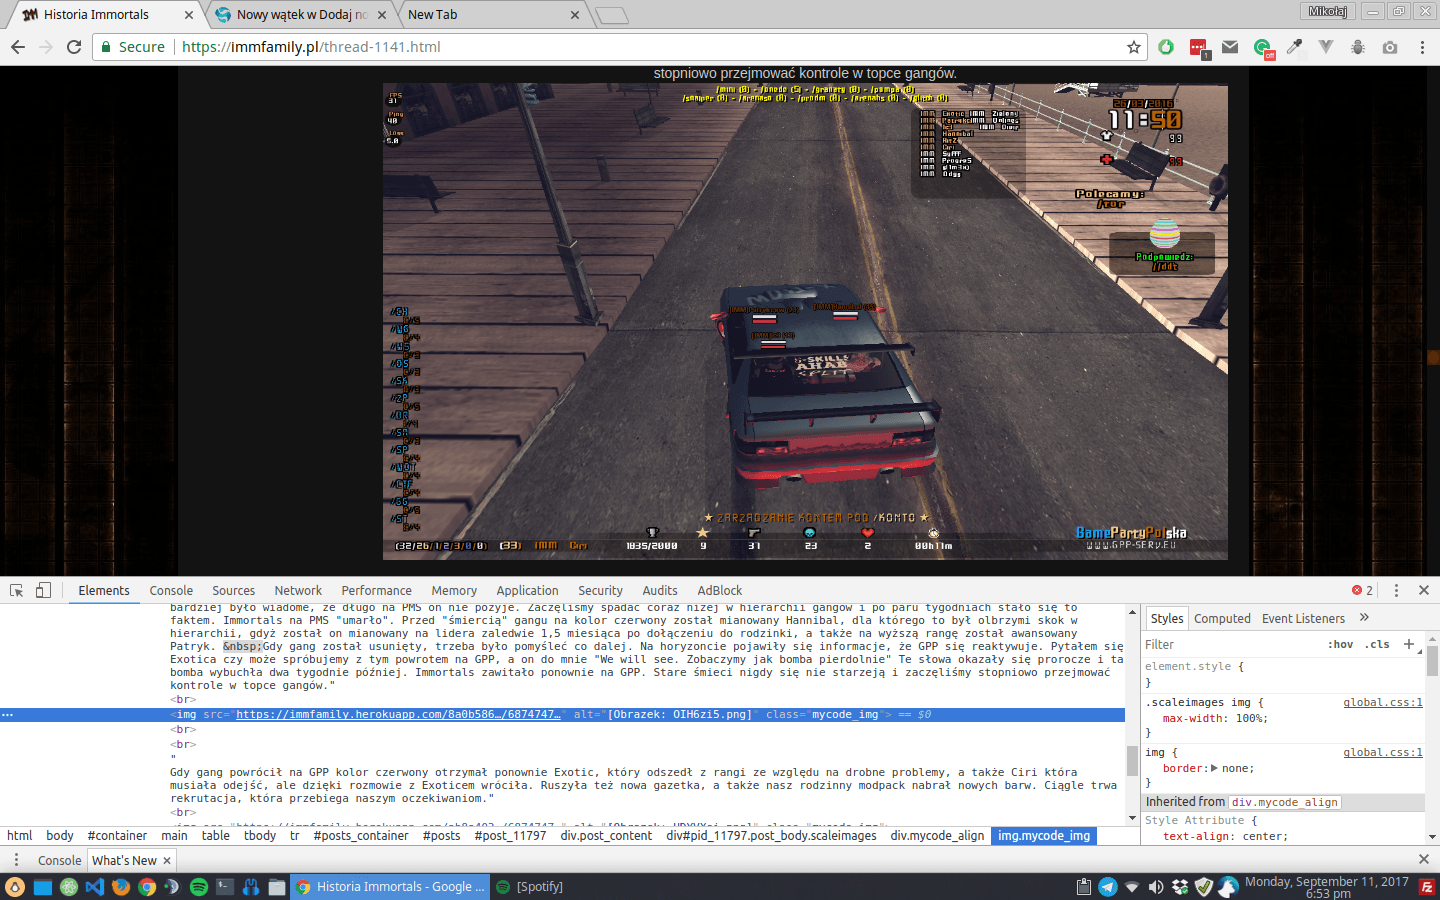
Task: Select div.mycode_align in the breadcrumb bar
Action: [x=937, y=836]
